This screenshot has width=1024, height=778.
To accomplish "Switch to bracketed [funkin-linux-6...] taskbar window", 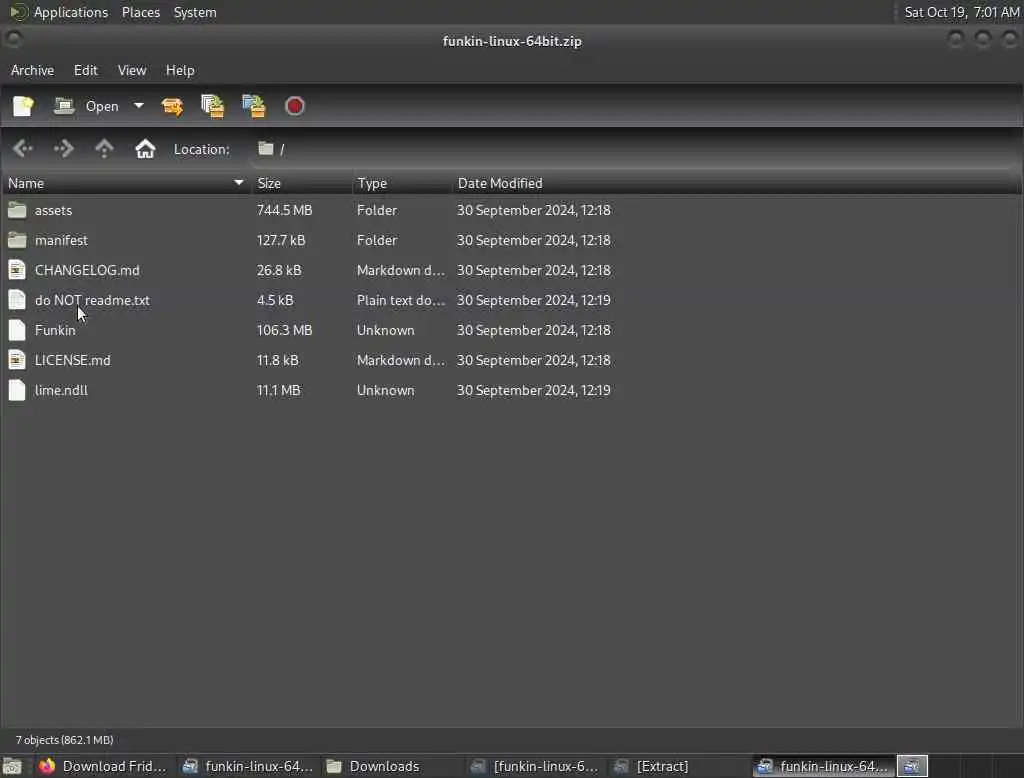I will click(536, 766).
